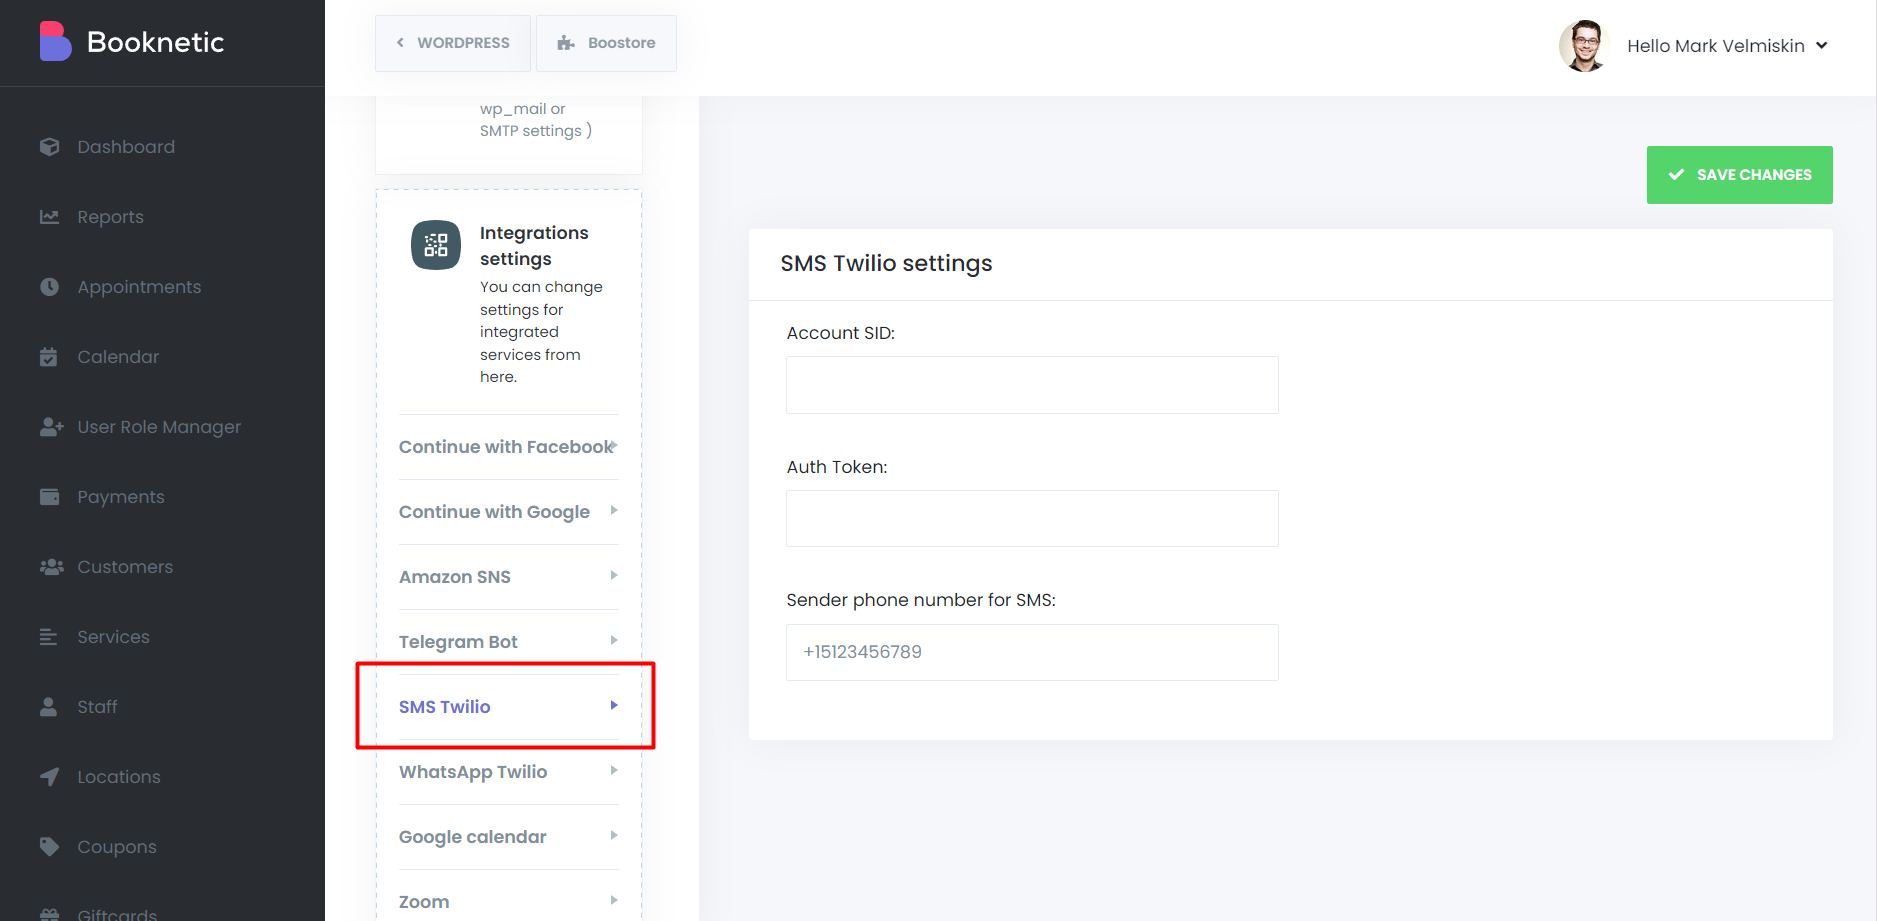Click the Giftcards gift icon
The image size is (1877, 921).
[x=49, y=914]
